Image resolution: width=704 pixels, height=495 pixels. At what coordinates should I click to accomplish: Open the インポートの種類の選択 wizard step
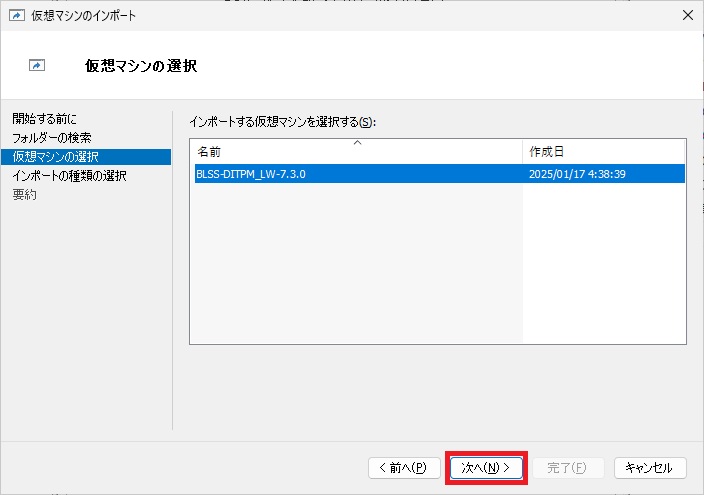click(x=69, y=176)
